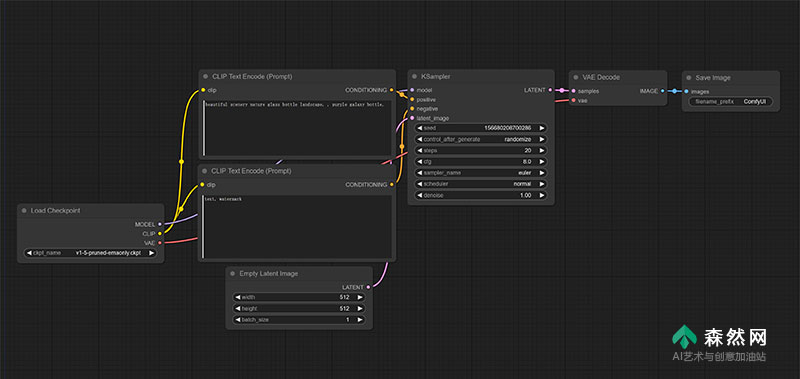800x379 pixels.
Task: Increase denoise with its right arrow
Action: (542, 195)
